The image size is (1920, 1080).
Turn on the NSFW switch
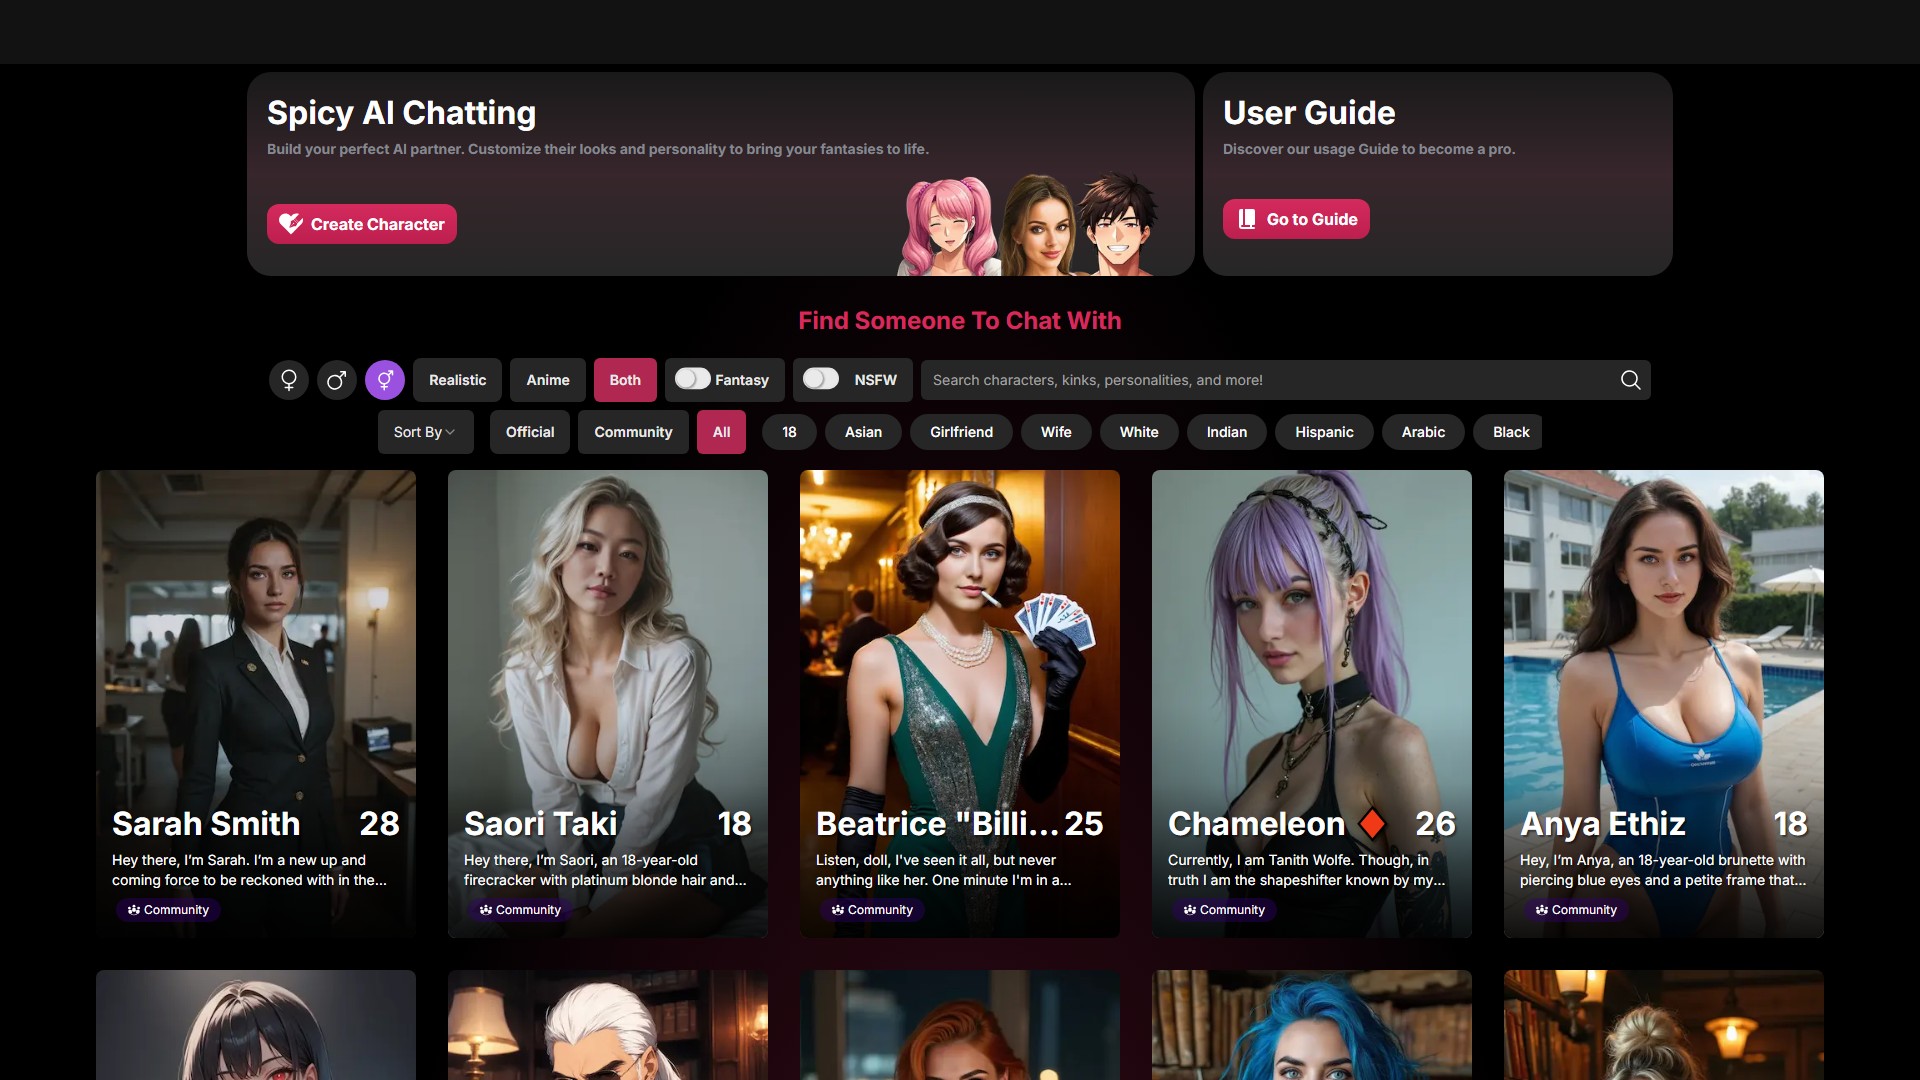click(x=821, y=379)
